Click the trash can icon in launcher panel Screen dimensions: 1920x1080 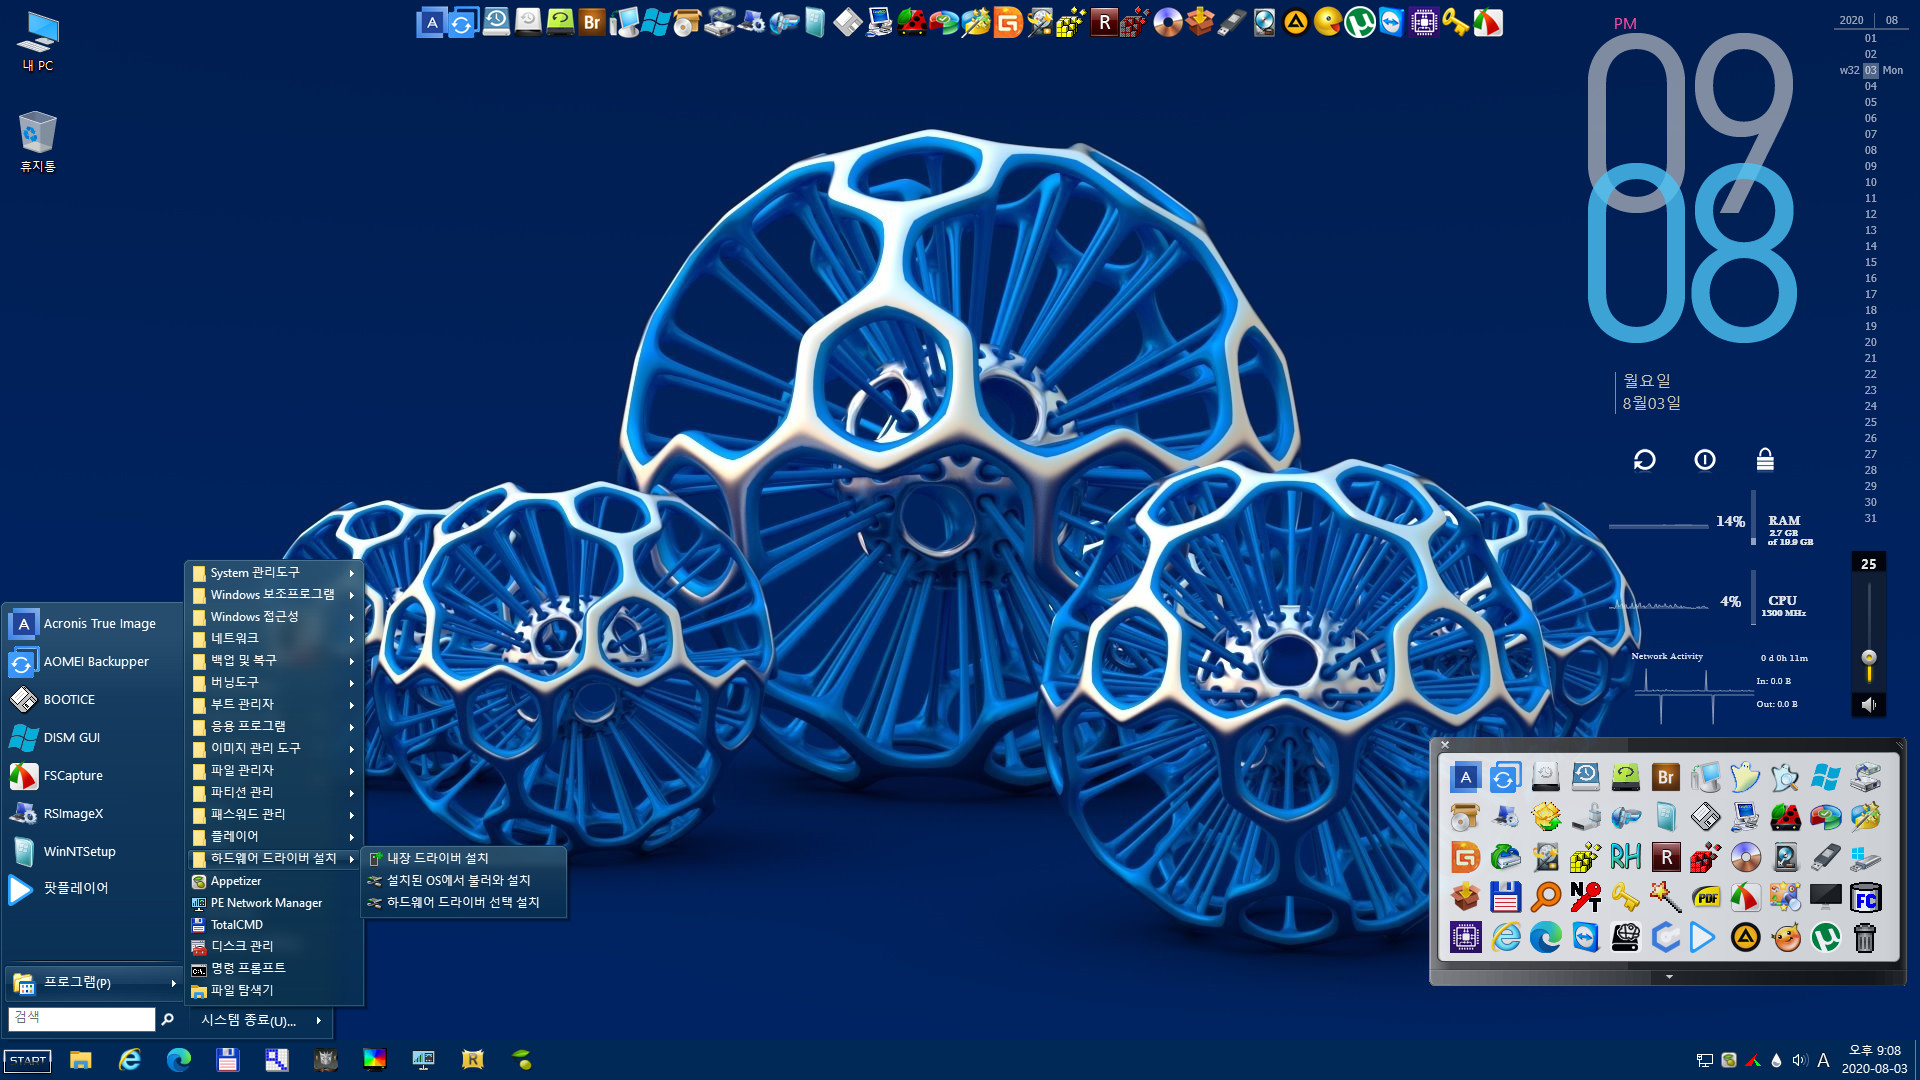pos(1865,937)
